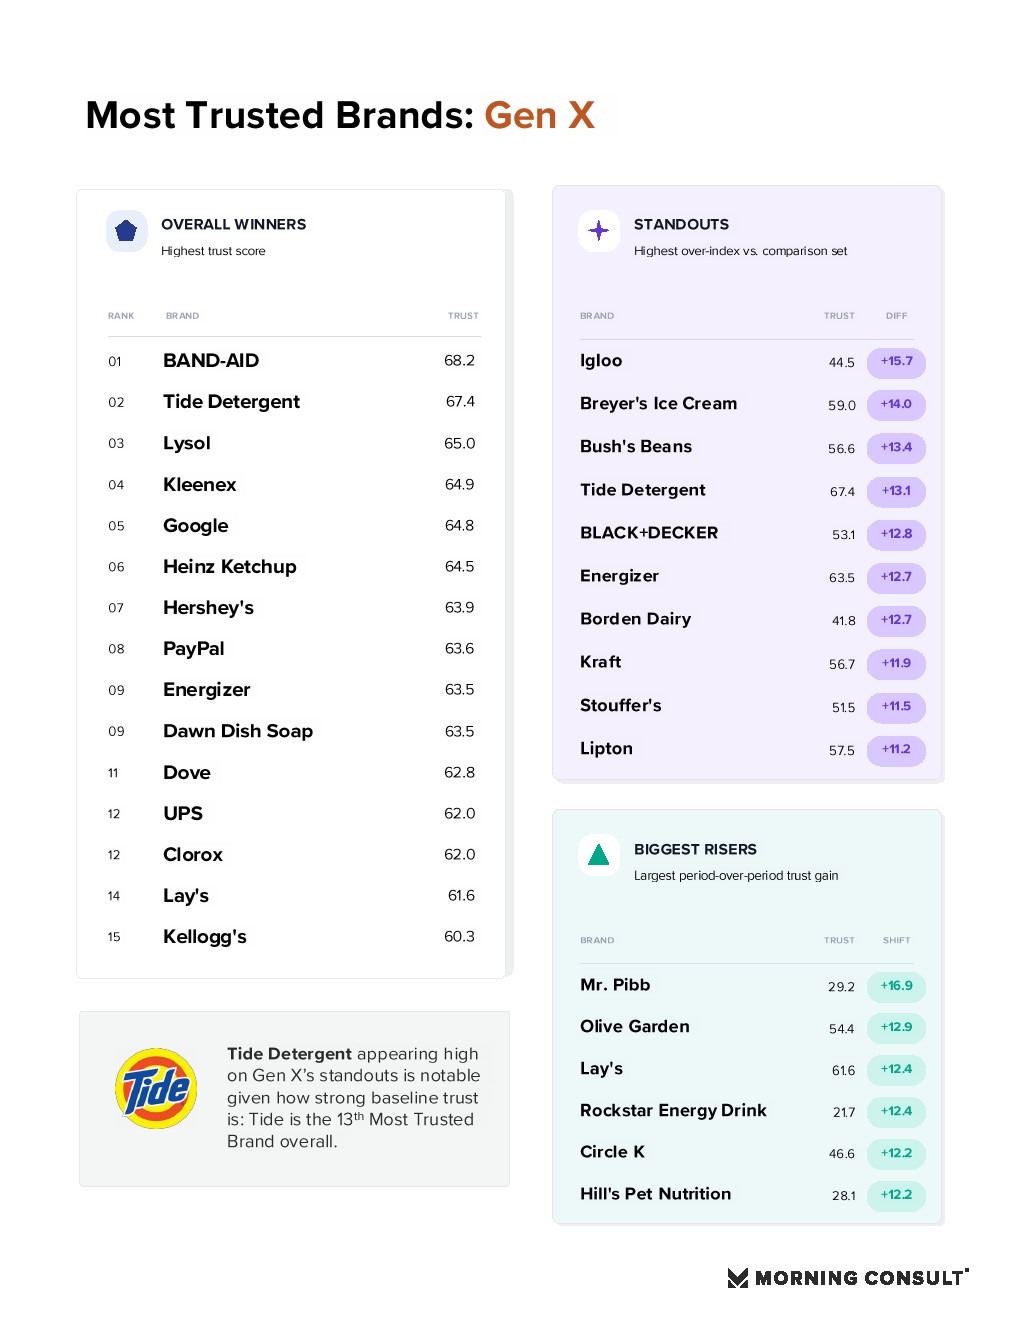The height and width of the screenshot is (1320, 1020).
Task: Click the +12.2 badge for Hill's Pet Nutrition
Action: click(896, 1195)
